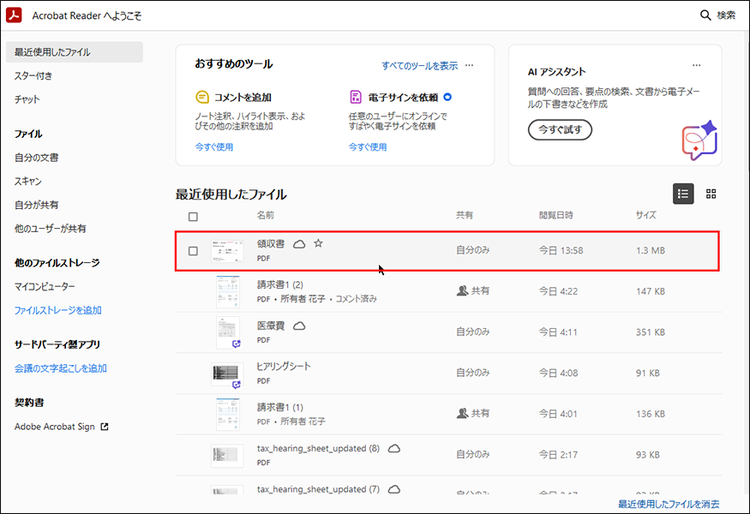Click the コメントを追加 tool icon

click(x=202, y=97)
